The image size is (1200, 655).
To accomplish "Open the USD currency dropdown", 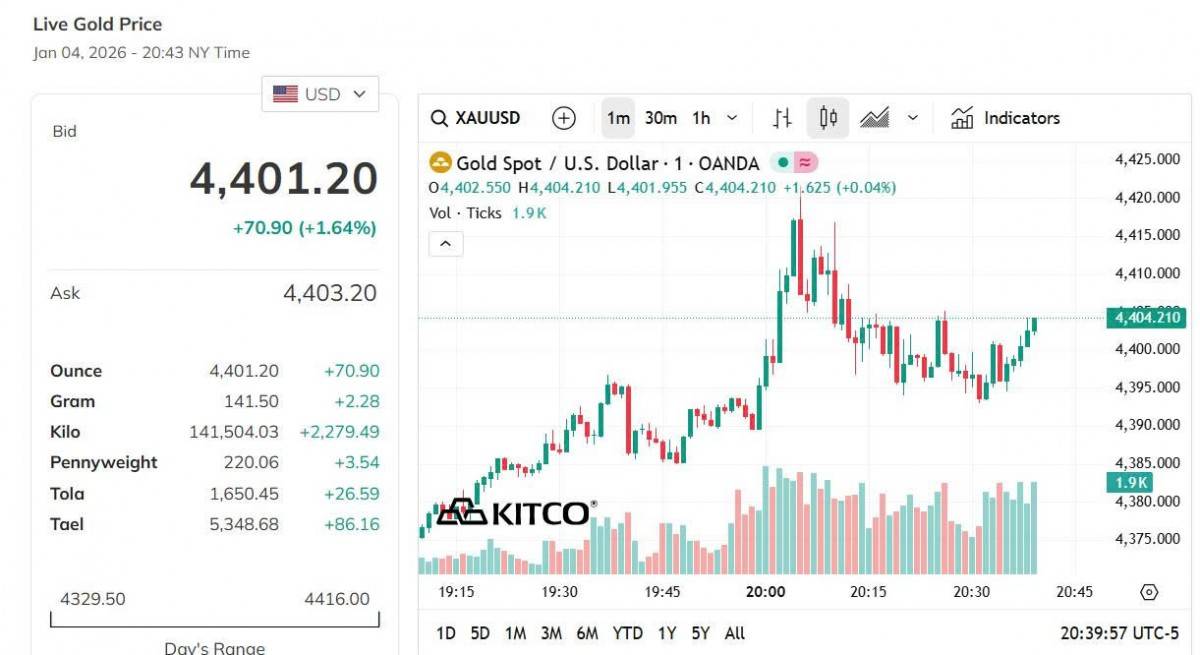I will tap(320, 93).
